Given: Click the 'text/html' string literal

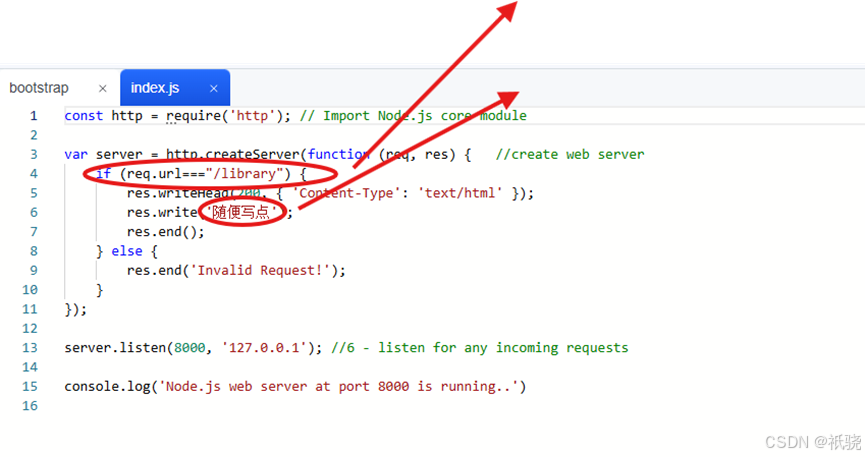Looking at the screenshot, I should pyautogui.click(x=460, y=193).
